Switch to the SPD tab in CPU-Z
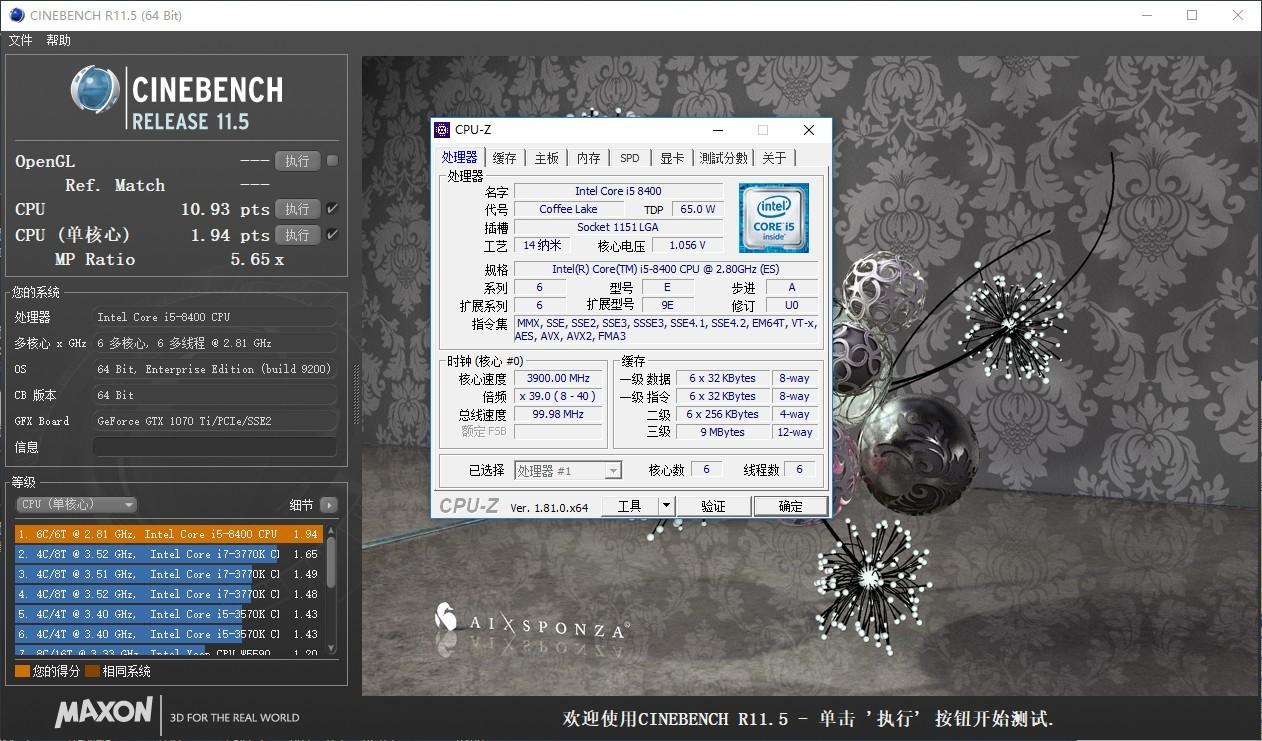Viewport: 1262px width, 741px height. (630, 158)
